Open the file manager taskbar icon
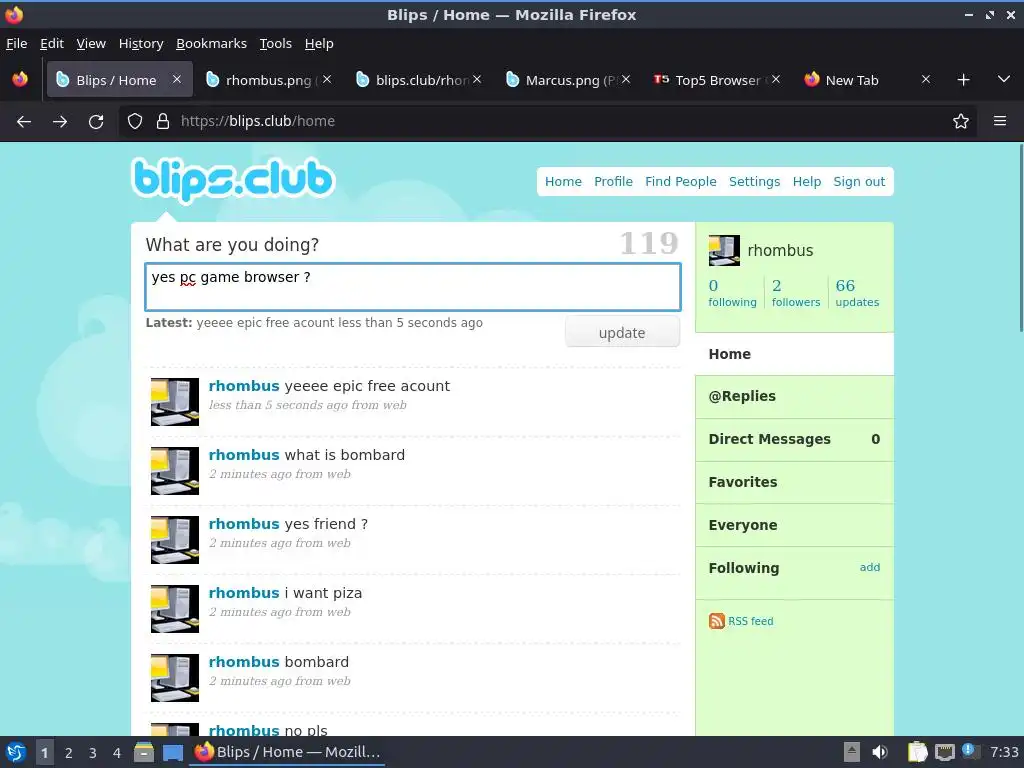1024x768 pixels. point(144,752)
